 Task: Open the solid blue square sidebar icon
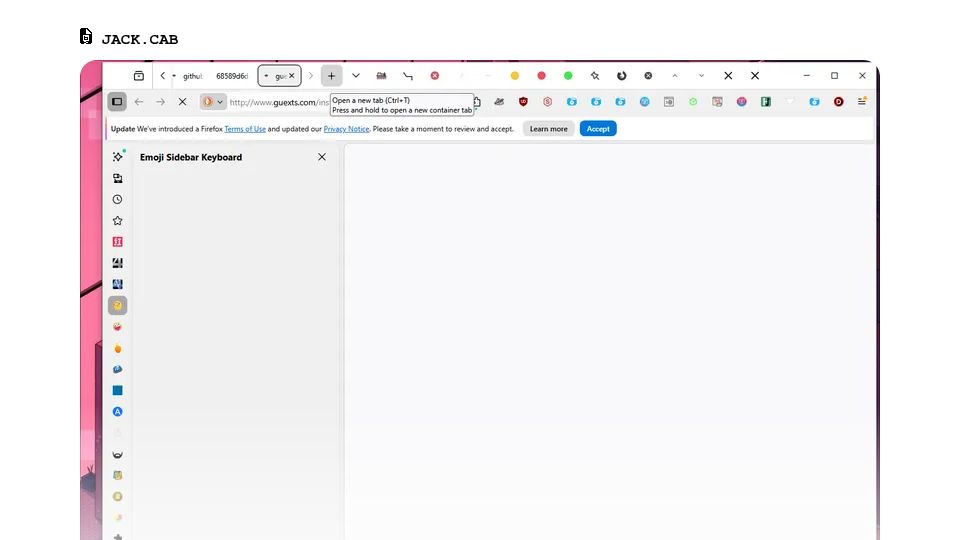coord(118,391)
